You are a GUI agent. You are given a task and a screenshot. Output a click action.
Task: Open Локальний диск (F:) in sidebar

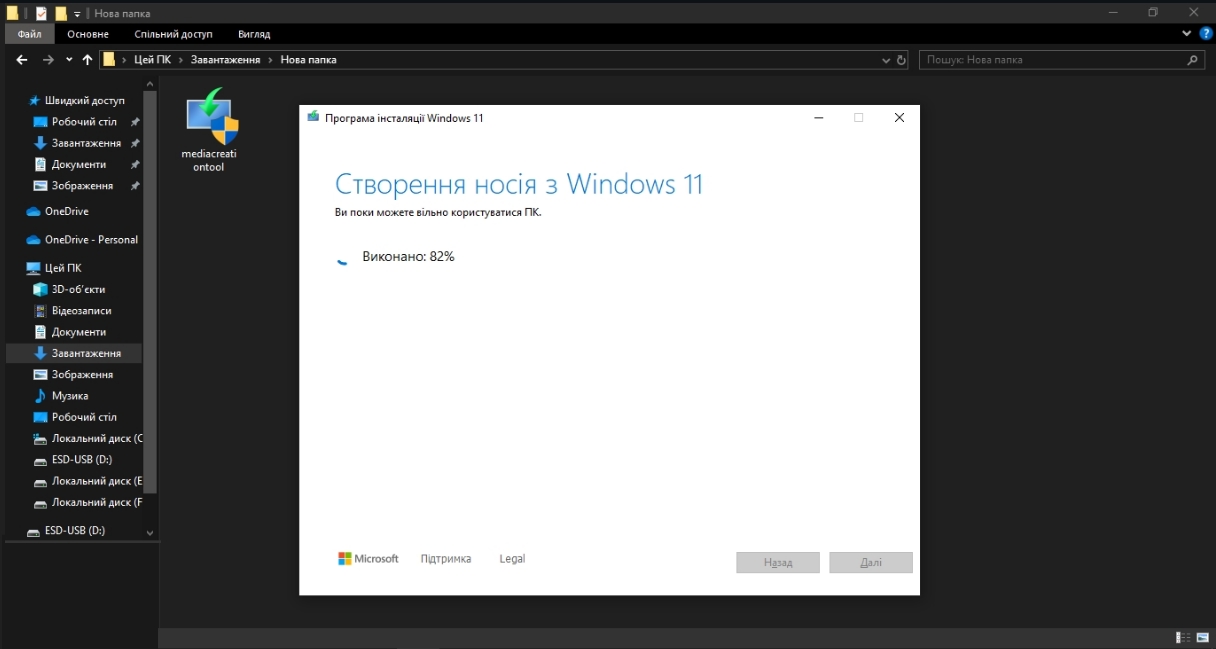coord(97,503)
